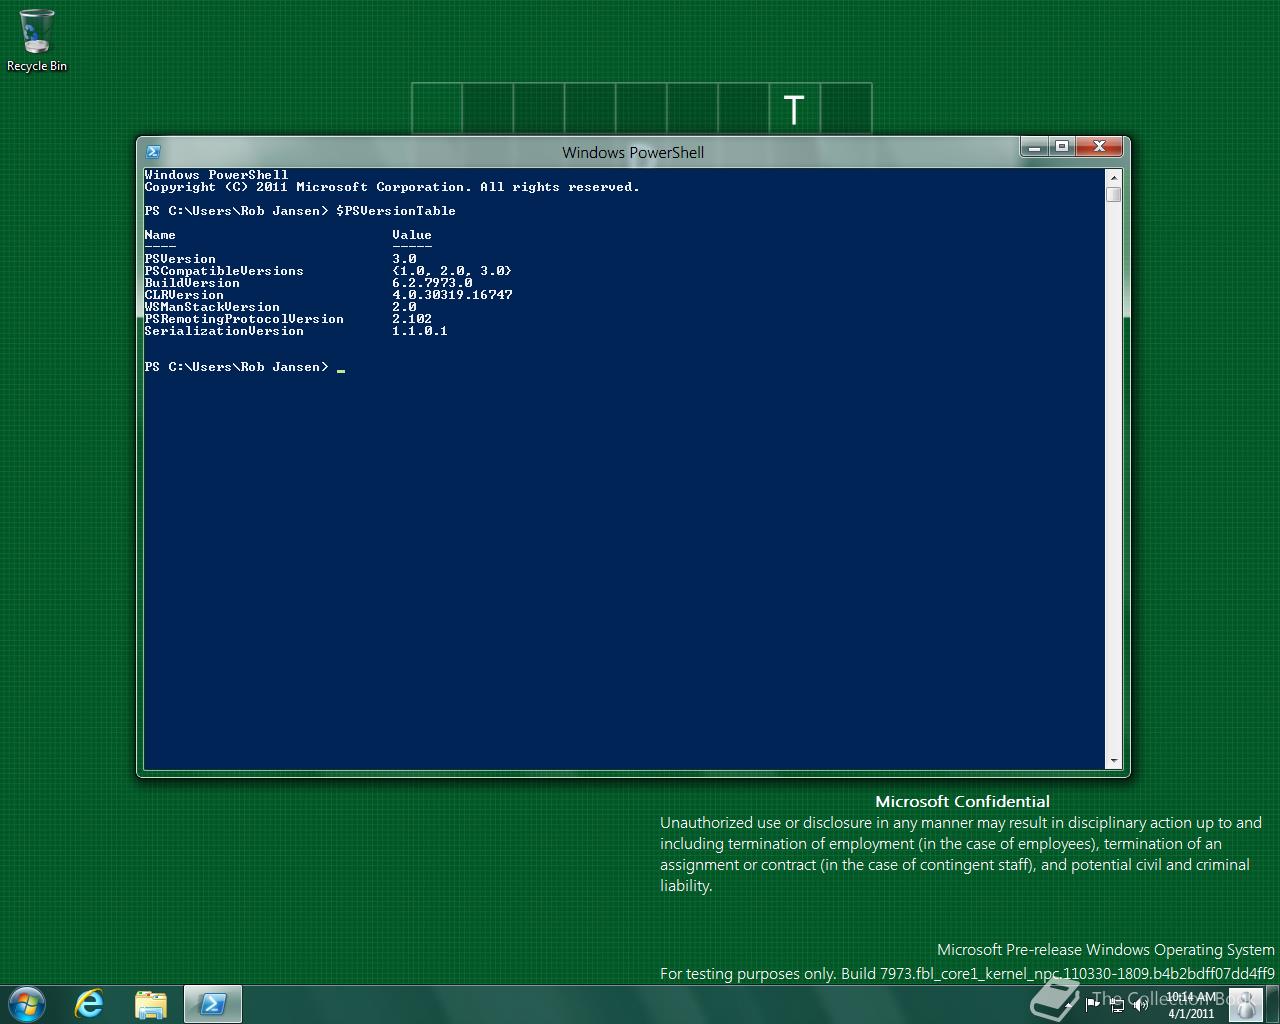Click the SerializationVersion value 1.1.0.1
The image size is (1280, 1024).
coord(420,331)
